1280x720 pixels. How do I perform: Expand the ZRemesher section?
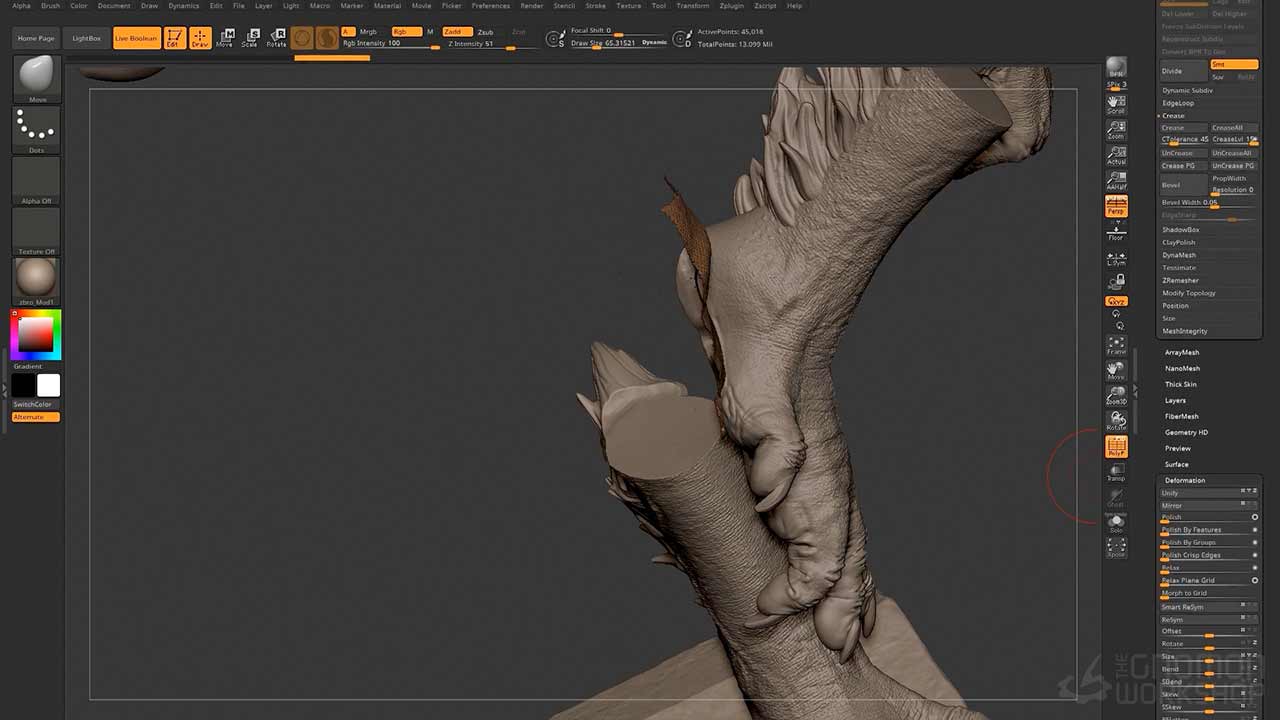point(1180,280)
